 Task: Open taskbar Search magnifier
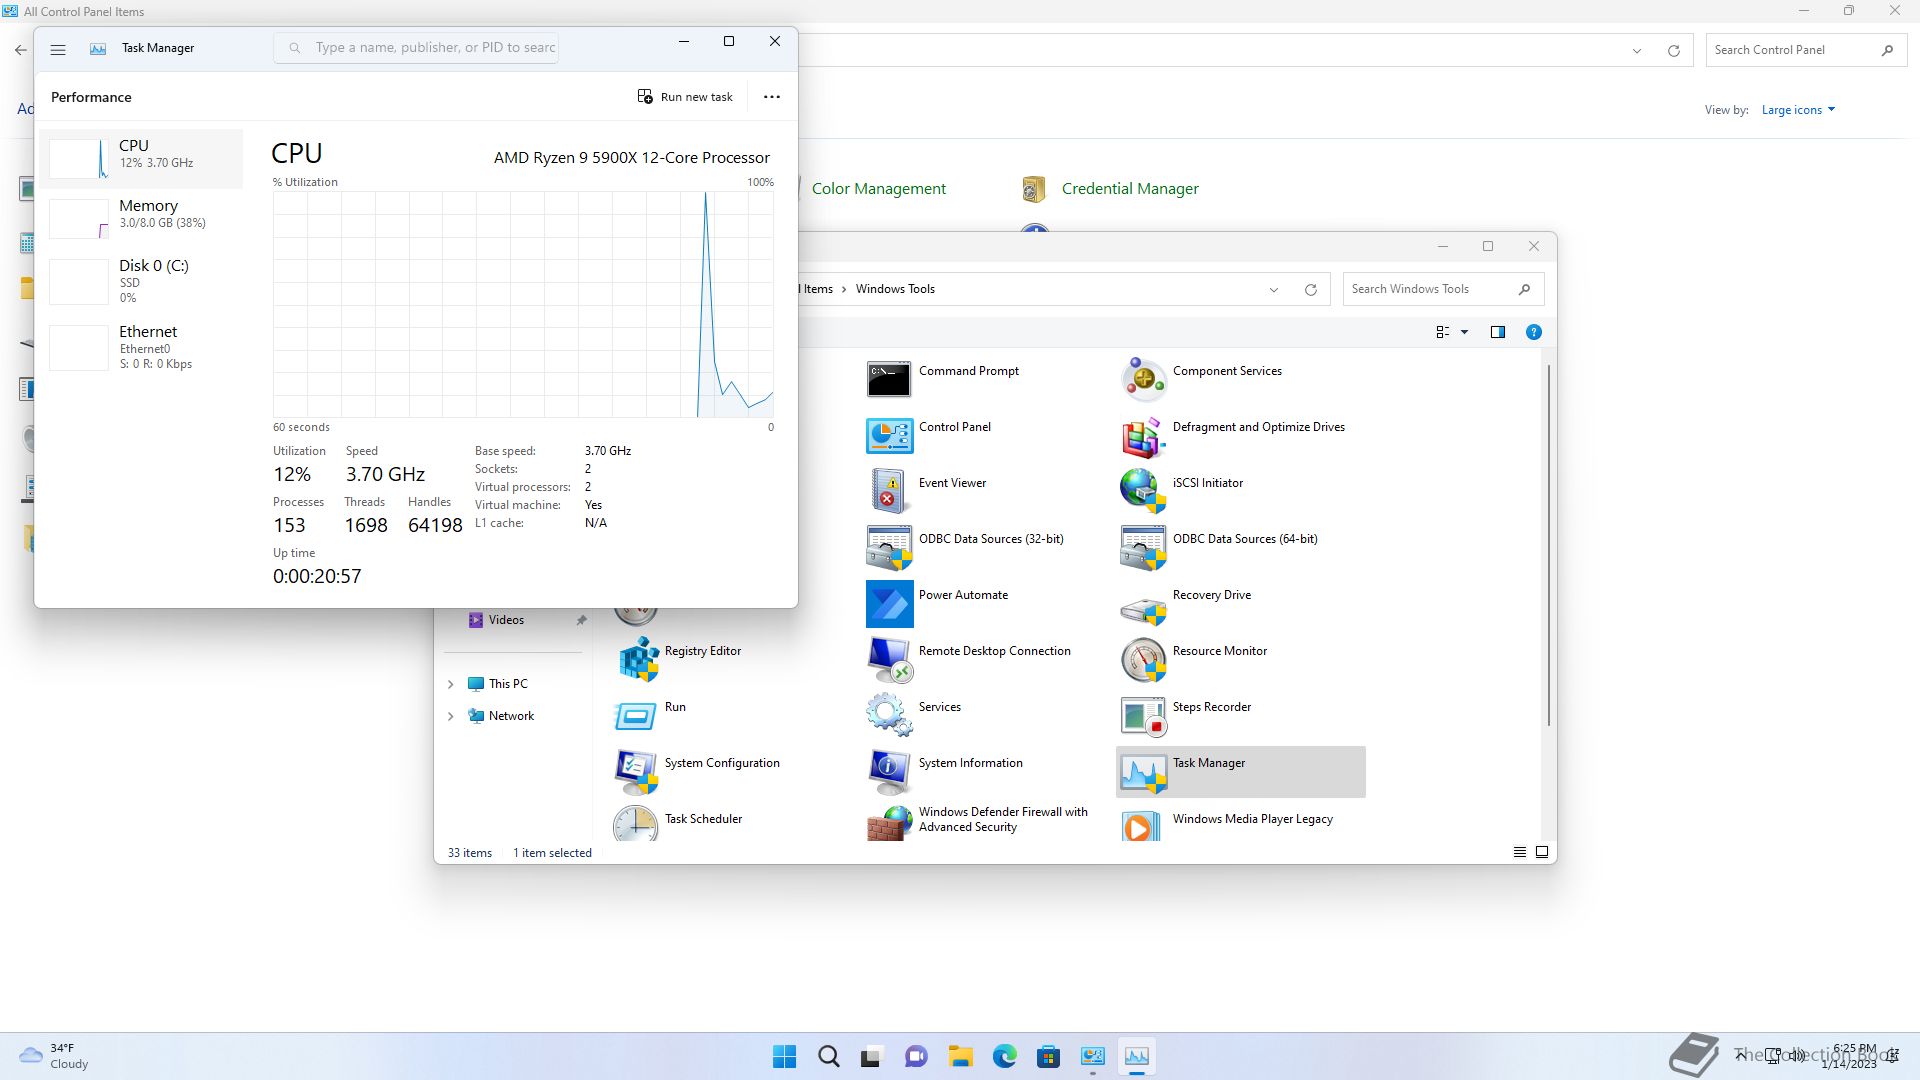point(828,1056)
